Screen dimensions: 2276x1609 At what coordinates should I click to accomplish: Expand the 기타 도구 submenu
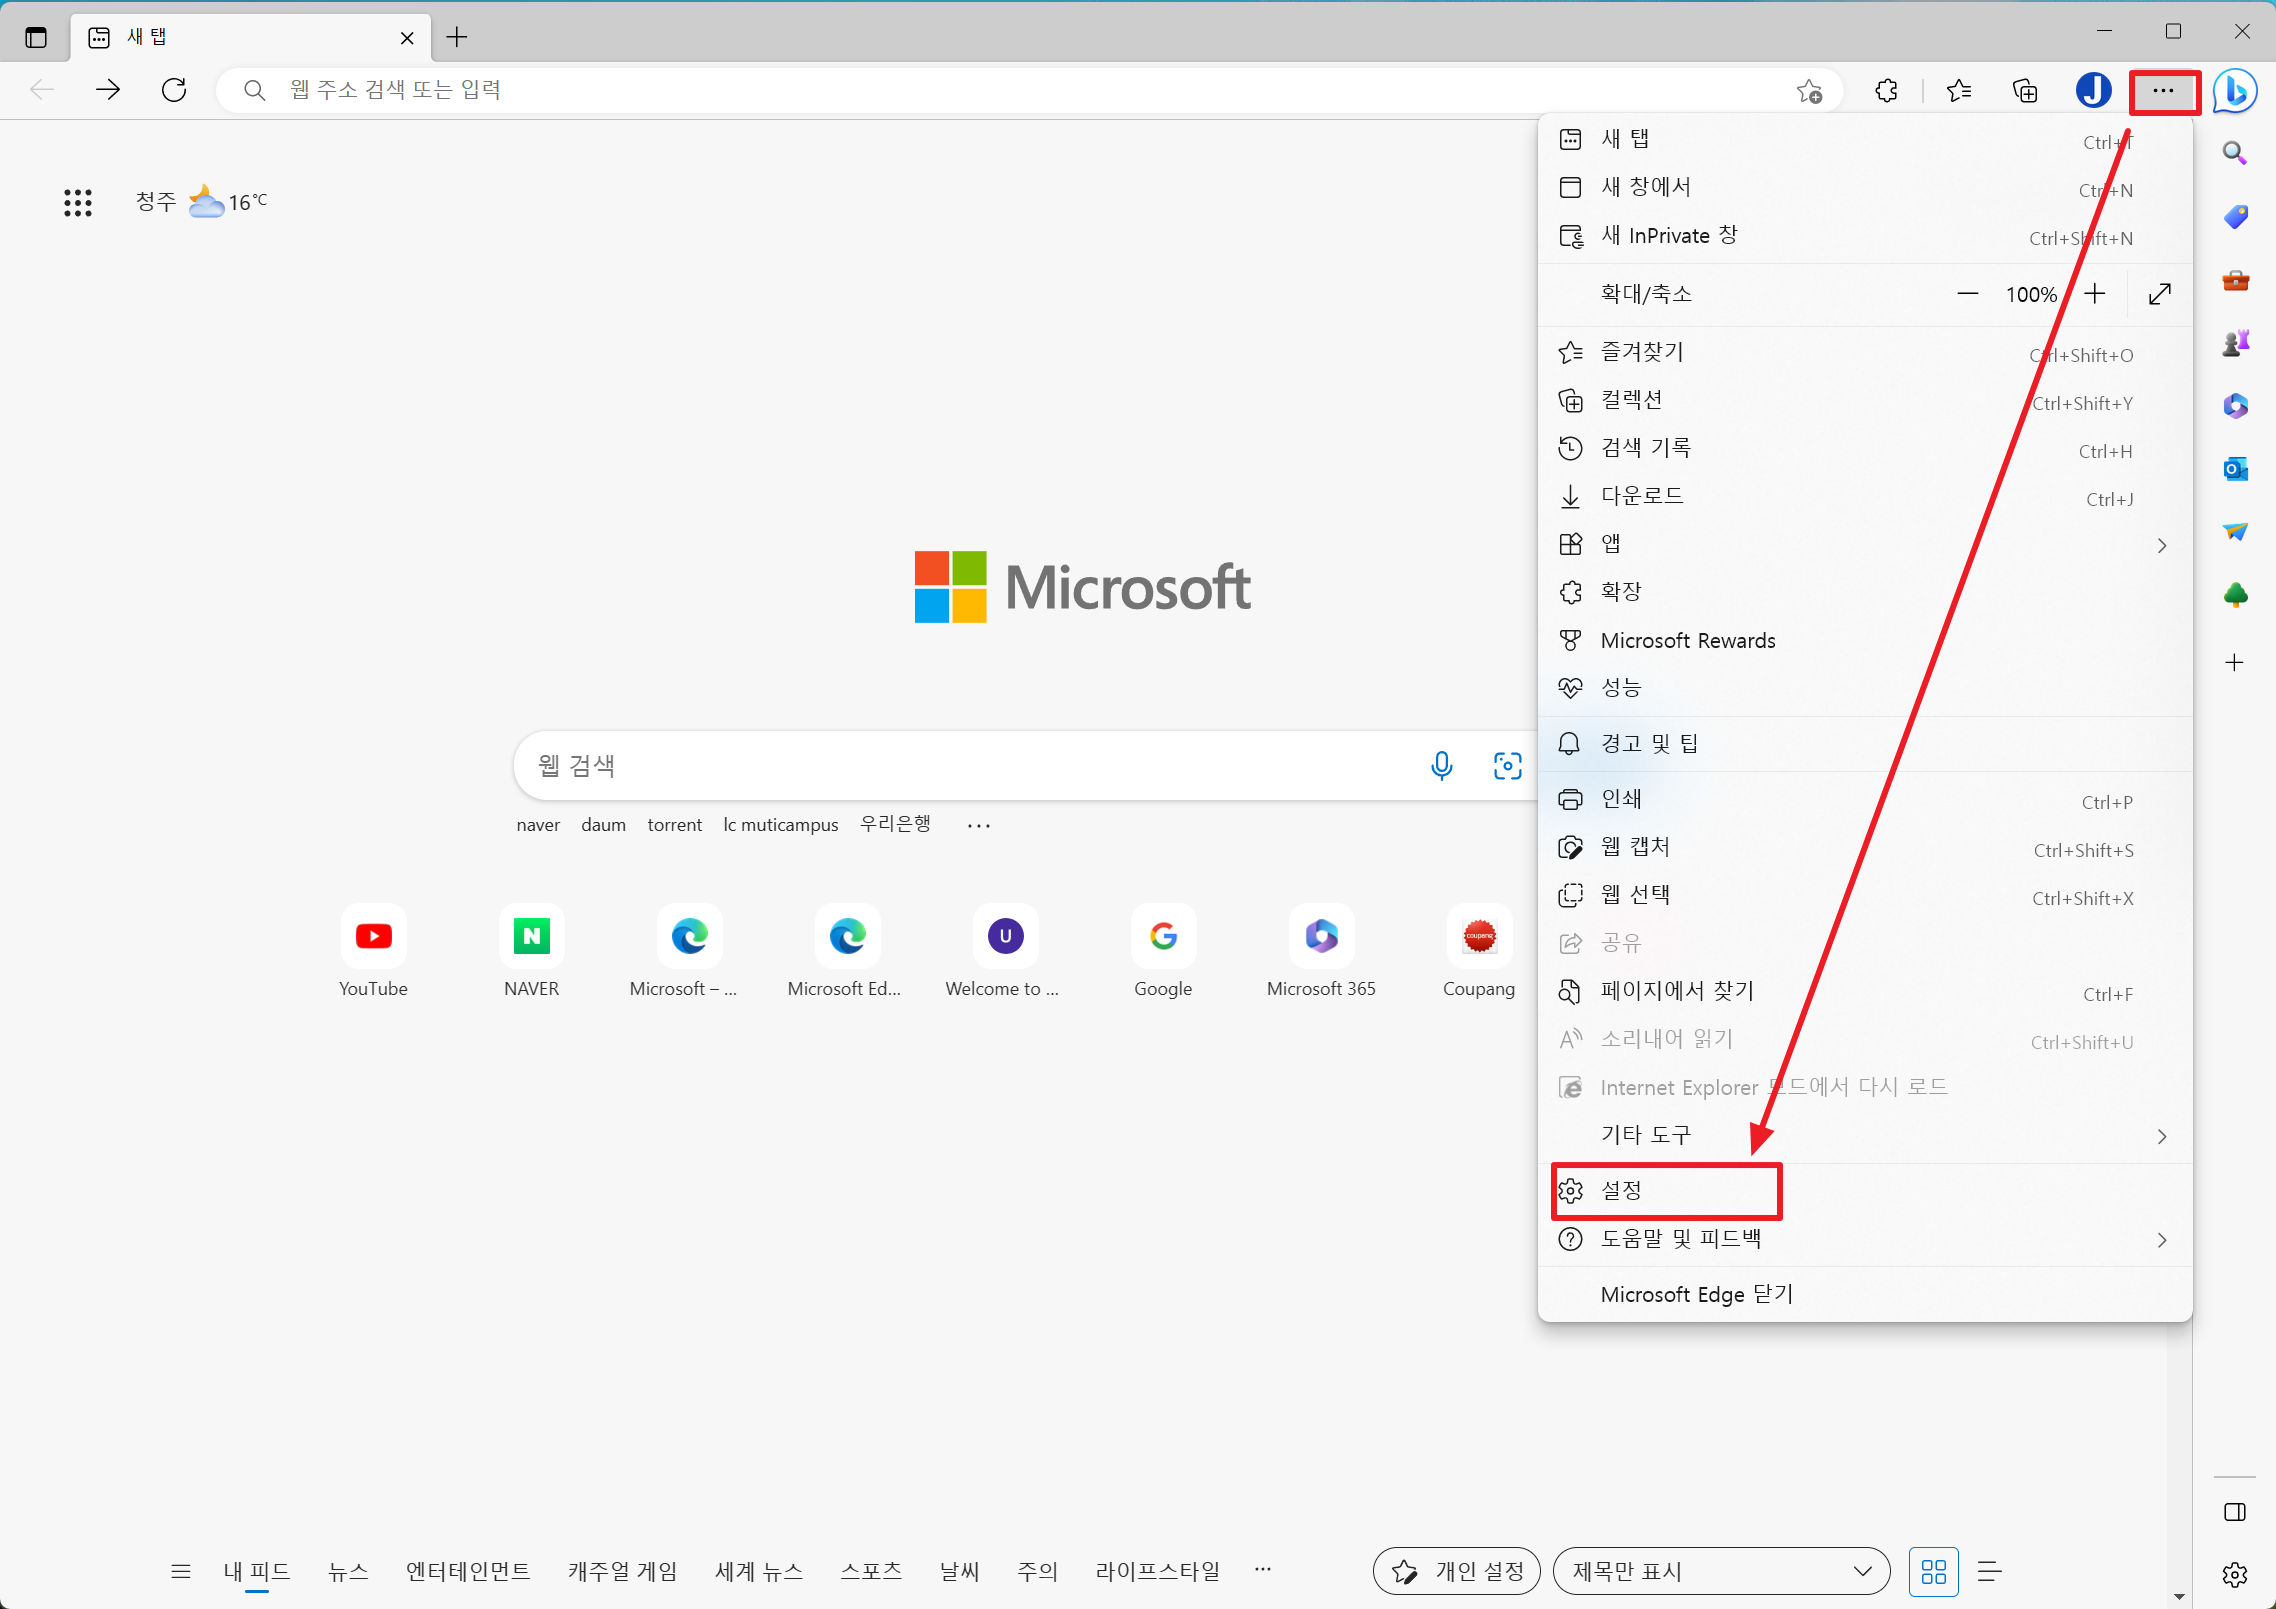(1865, 1135)
